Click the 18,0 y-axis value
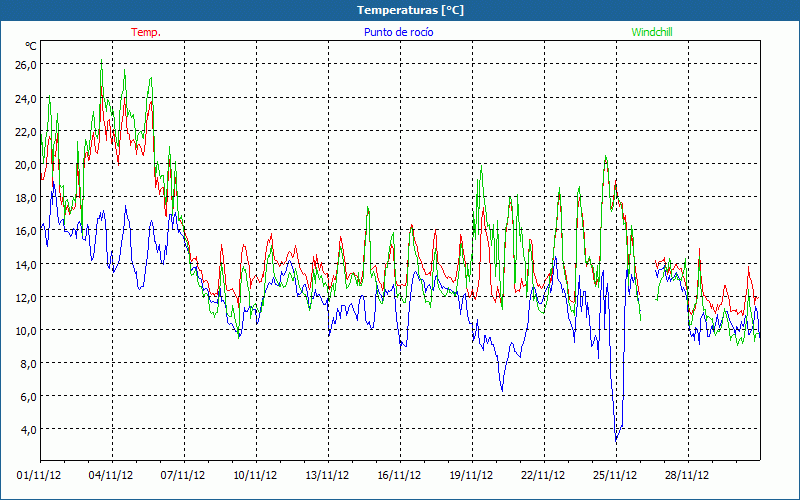The height and width of the screenshot is (500, 800). [x=26, y=198]
